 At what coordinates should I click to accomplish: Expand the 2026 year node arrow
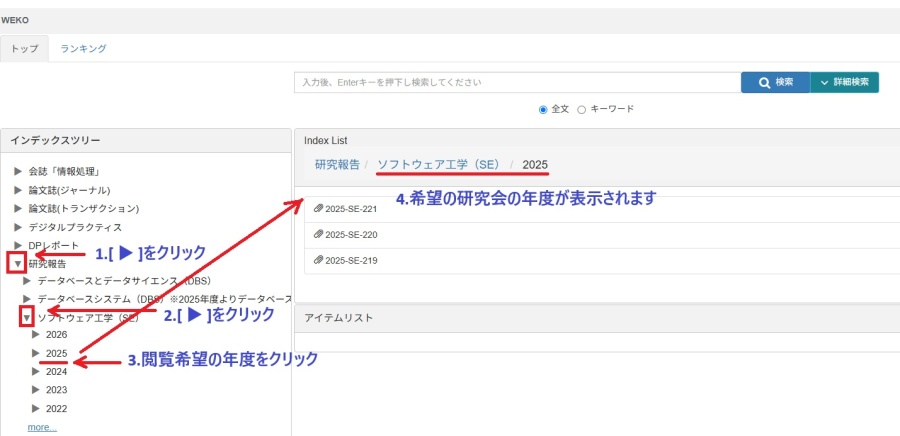pos(36,334)
